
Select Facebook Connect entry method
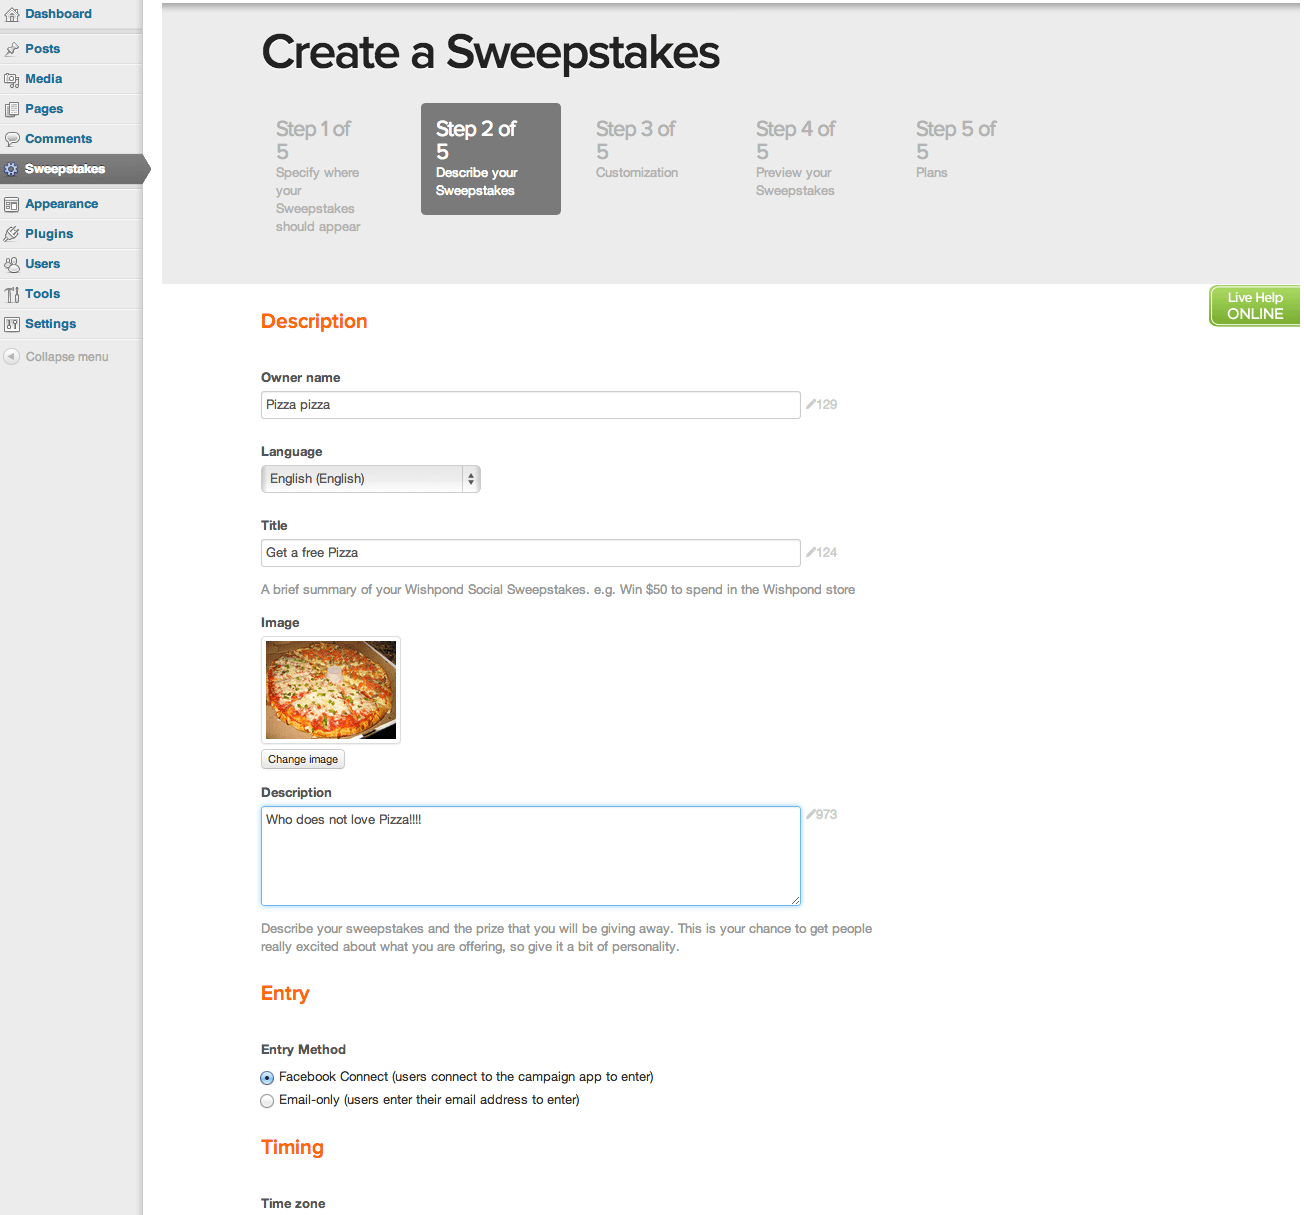(x=267, y=1078)
